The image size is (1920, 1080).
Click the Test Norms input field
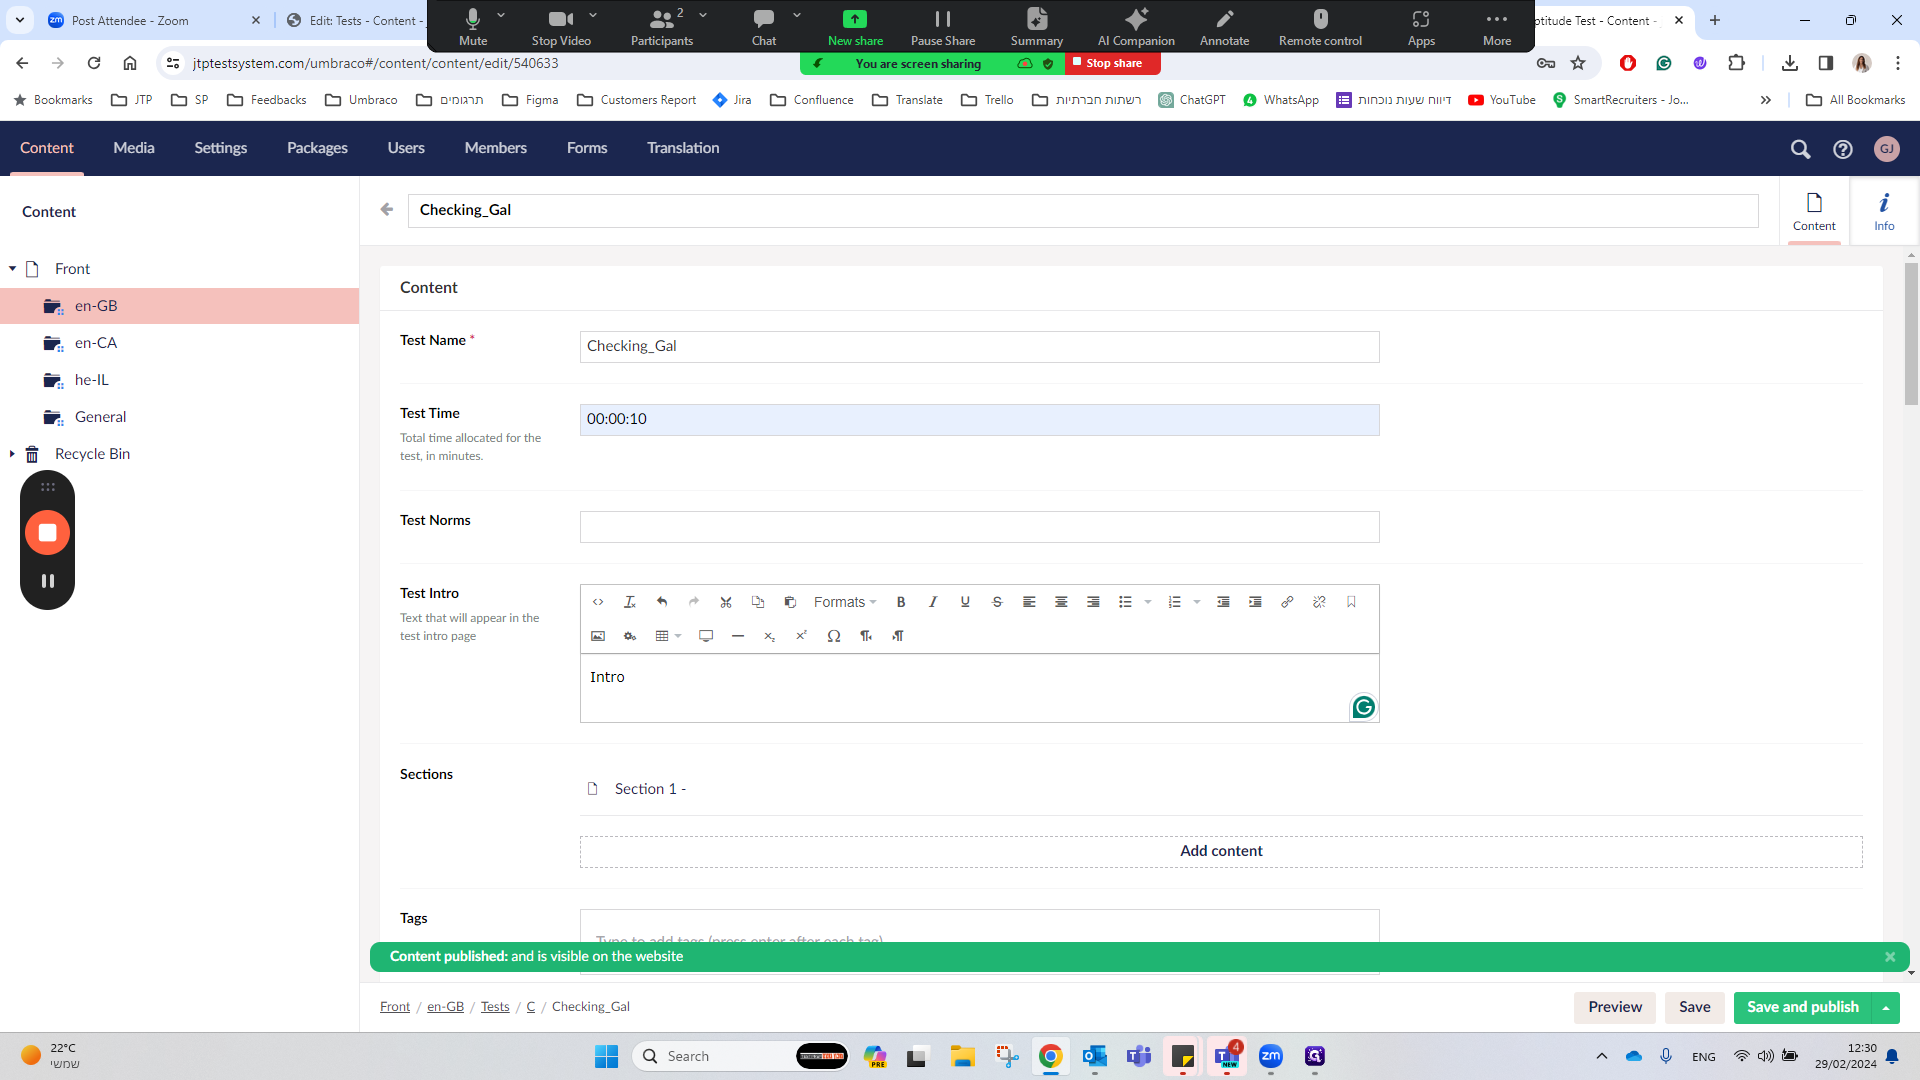(980, 527)
